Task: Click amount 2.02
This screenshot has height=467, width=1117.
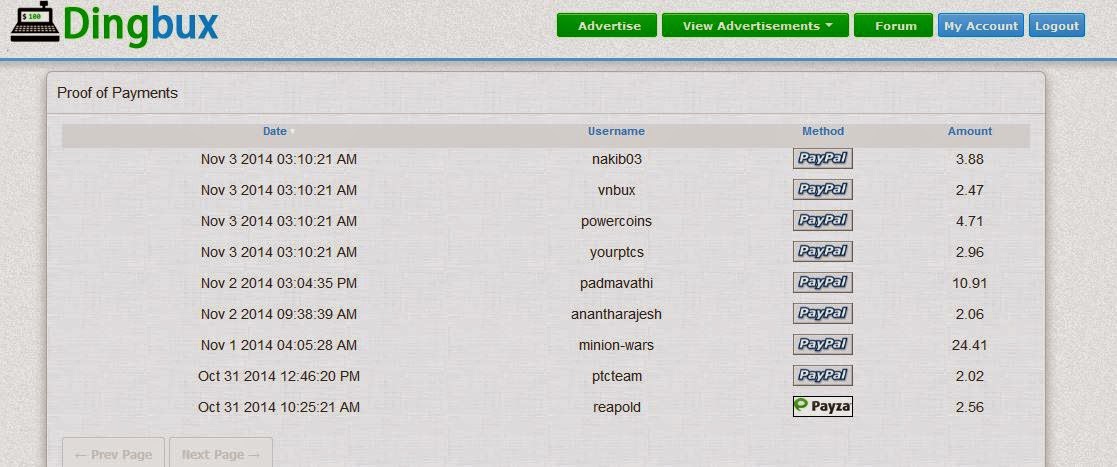Action: 970,376
